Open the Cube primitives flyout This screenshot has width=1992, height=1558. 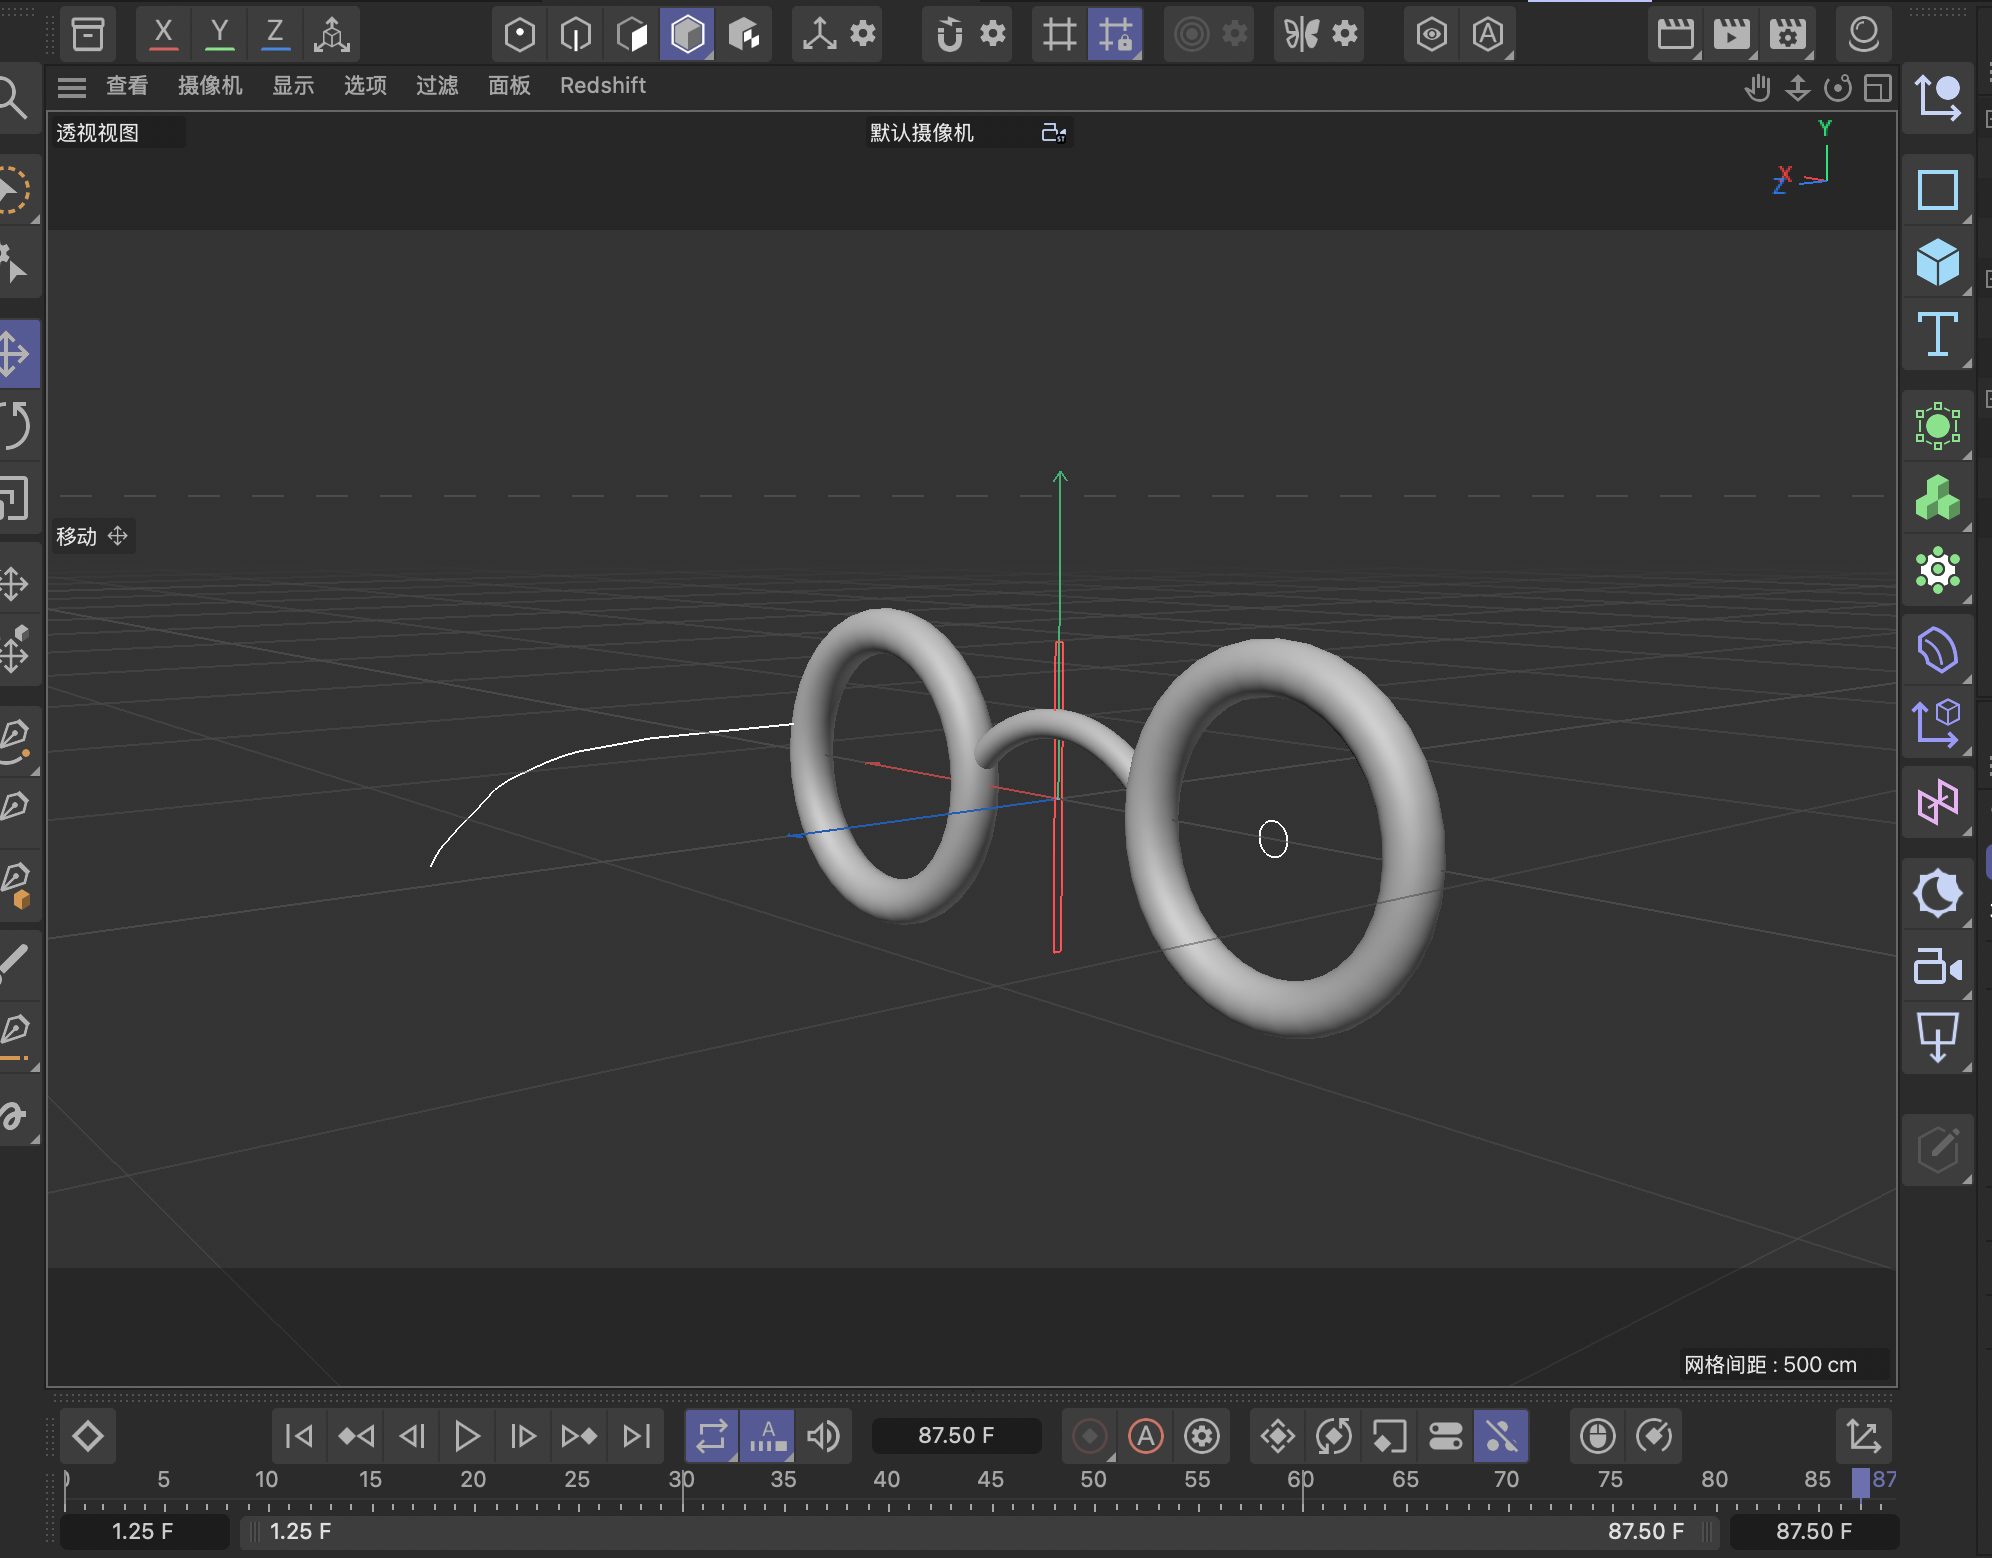point(1937,262)
